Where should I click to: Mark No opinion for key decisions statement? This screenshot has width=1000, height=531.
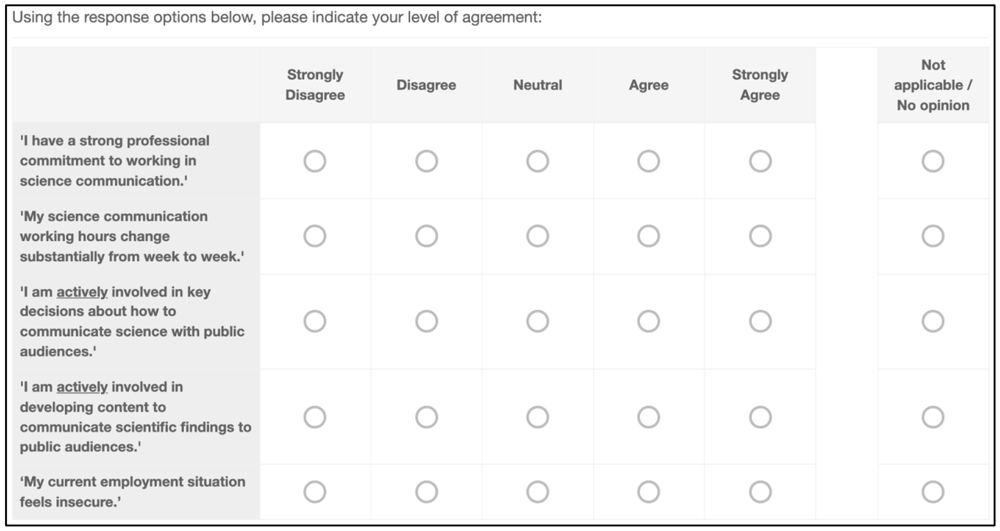click(x=932, y=321)
